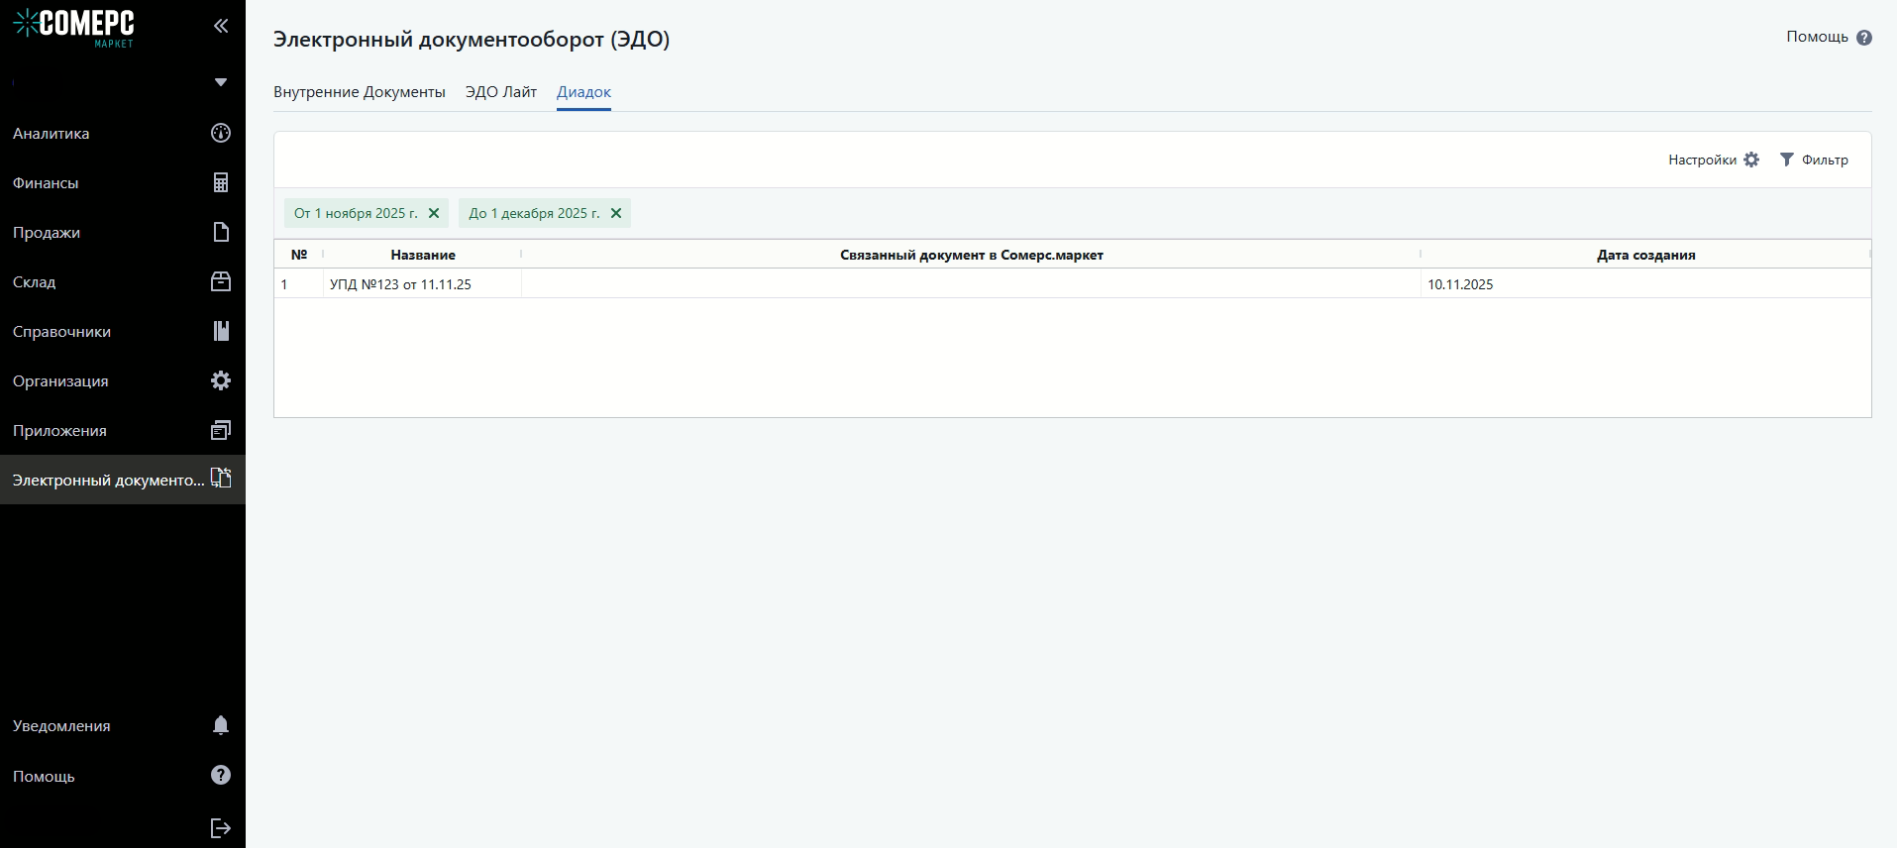The width and height of the screenshot is (1897, 848).
Task: Click the notifications bell icon
Action: [x=221, y=725]
